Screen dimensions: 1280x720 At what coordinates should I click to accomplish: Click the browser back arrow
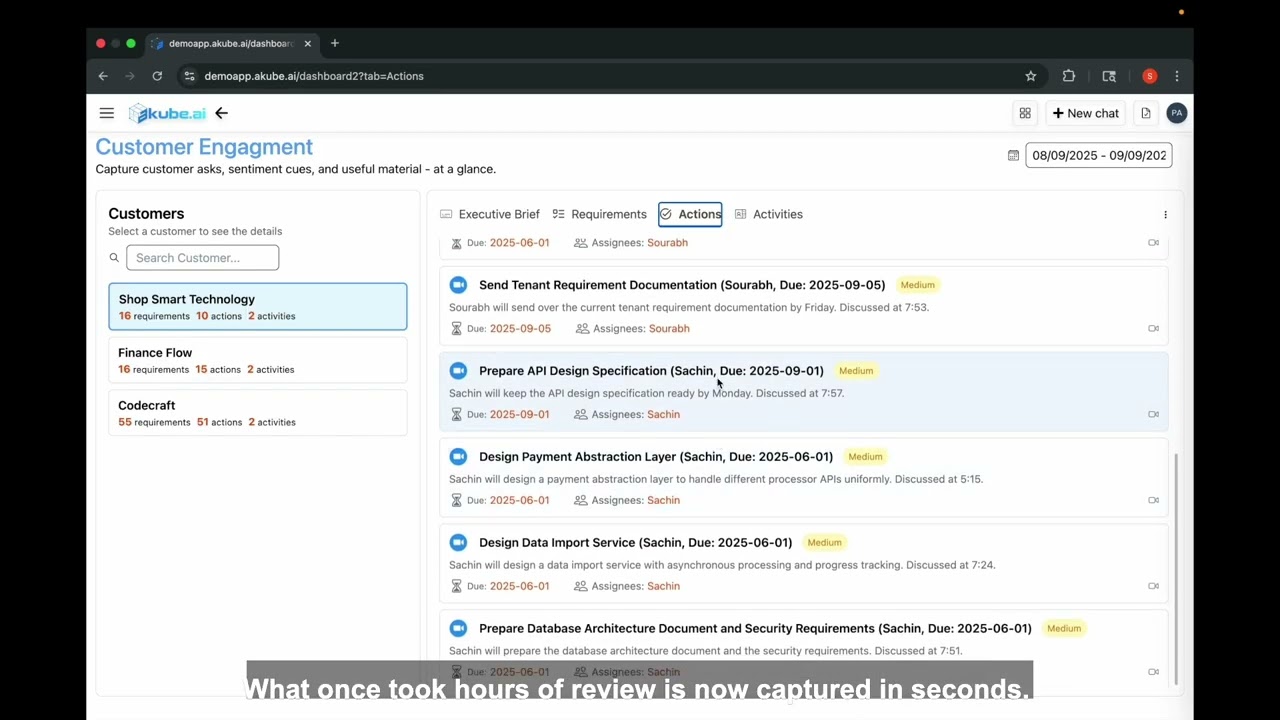point(103,76)
